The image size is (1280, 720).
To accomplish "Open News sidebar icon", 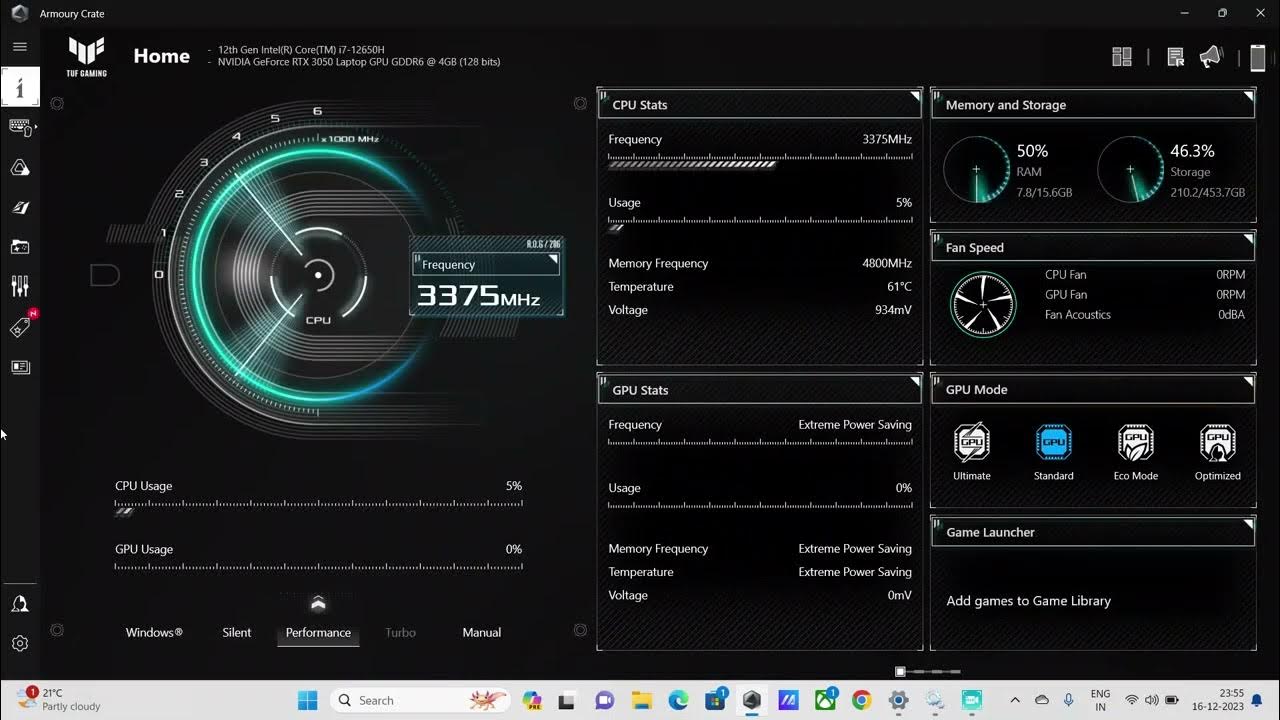I will tap(20, 367).
